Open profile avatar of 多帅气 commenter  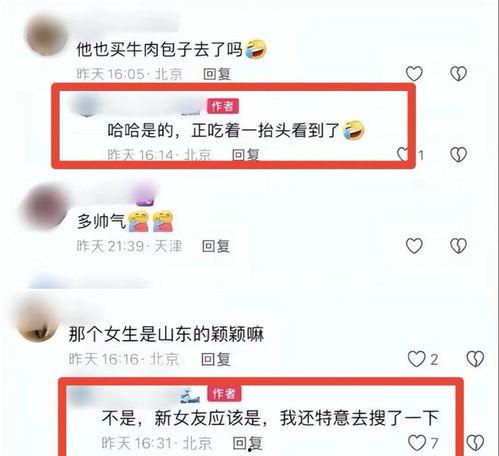[45, 206]
